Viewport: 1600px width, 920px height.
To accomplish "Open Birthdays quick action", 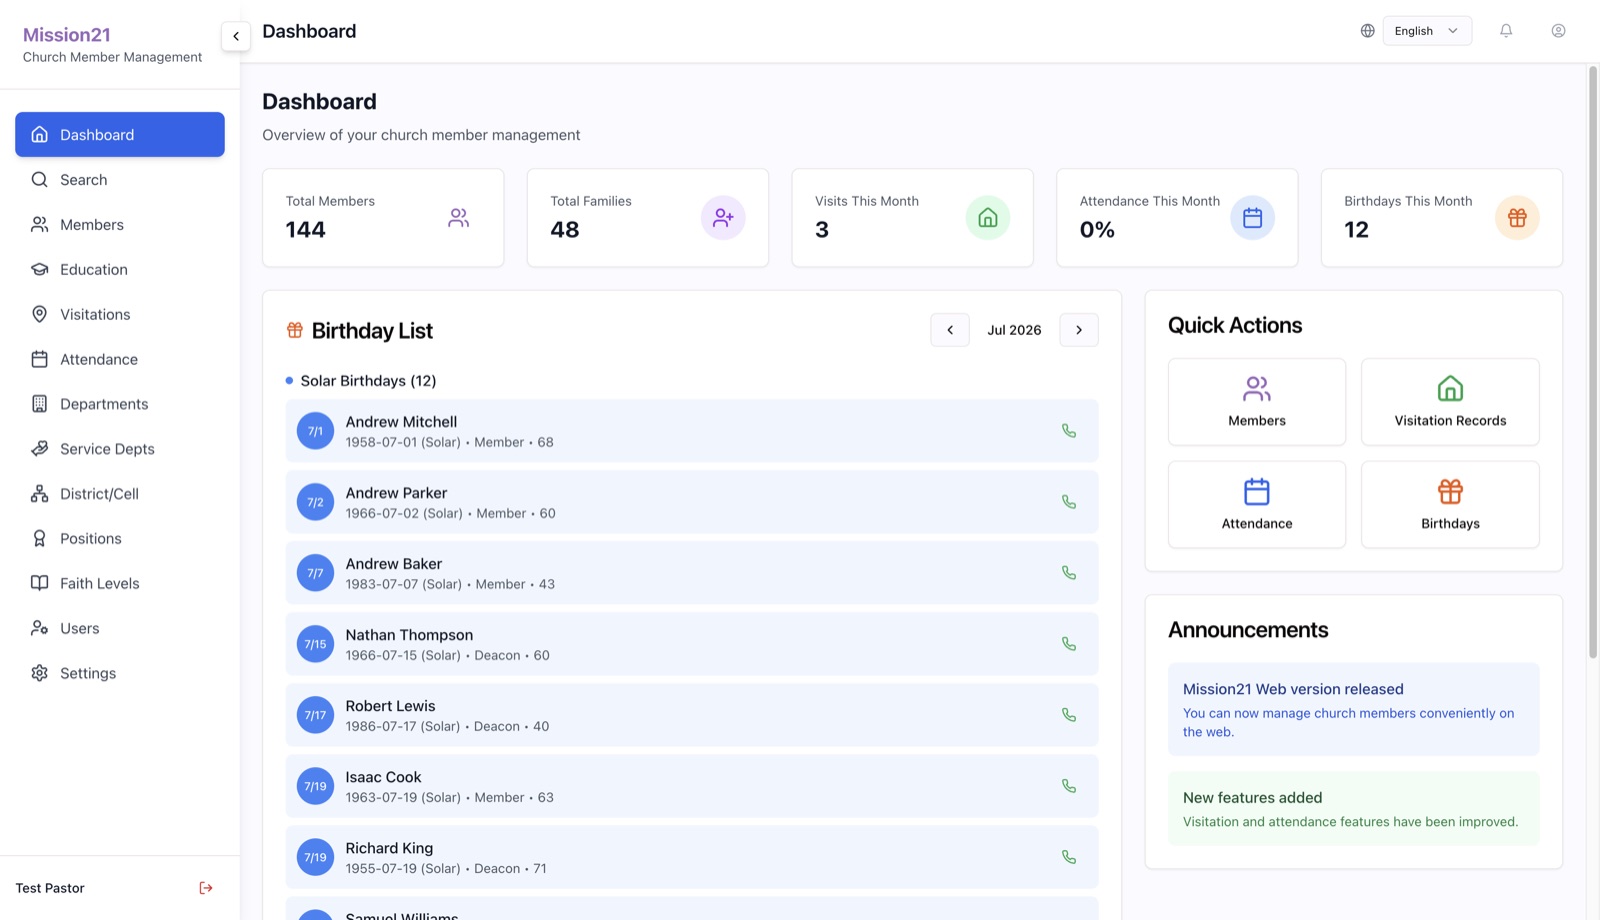I will [x=1450, y=505].
